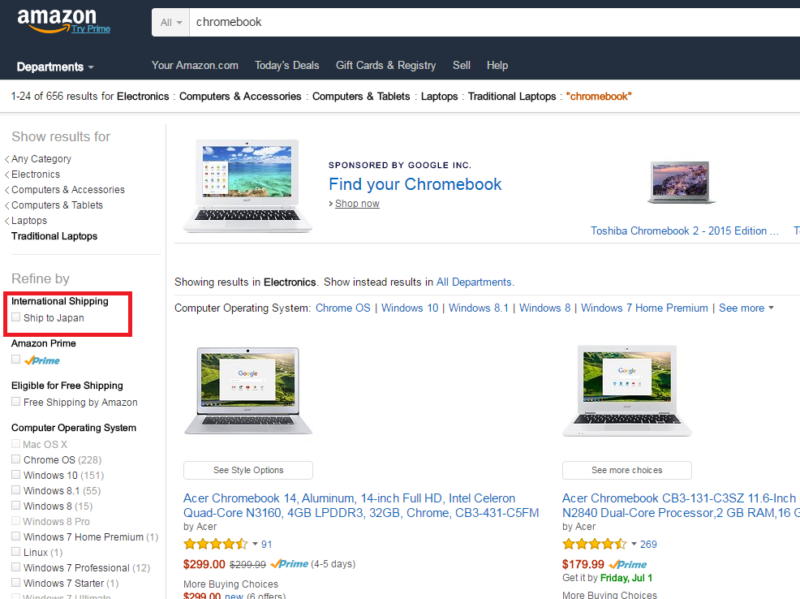Select the Electronics category in sidebar
This screenshot has width=800, height=599.
(x=36, y=174)
